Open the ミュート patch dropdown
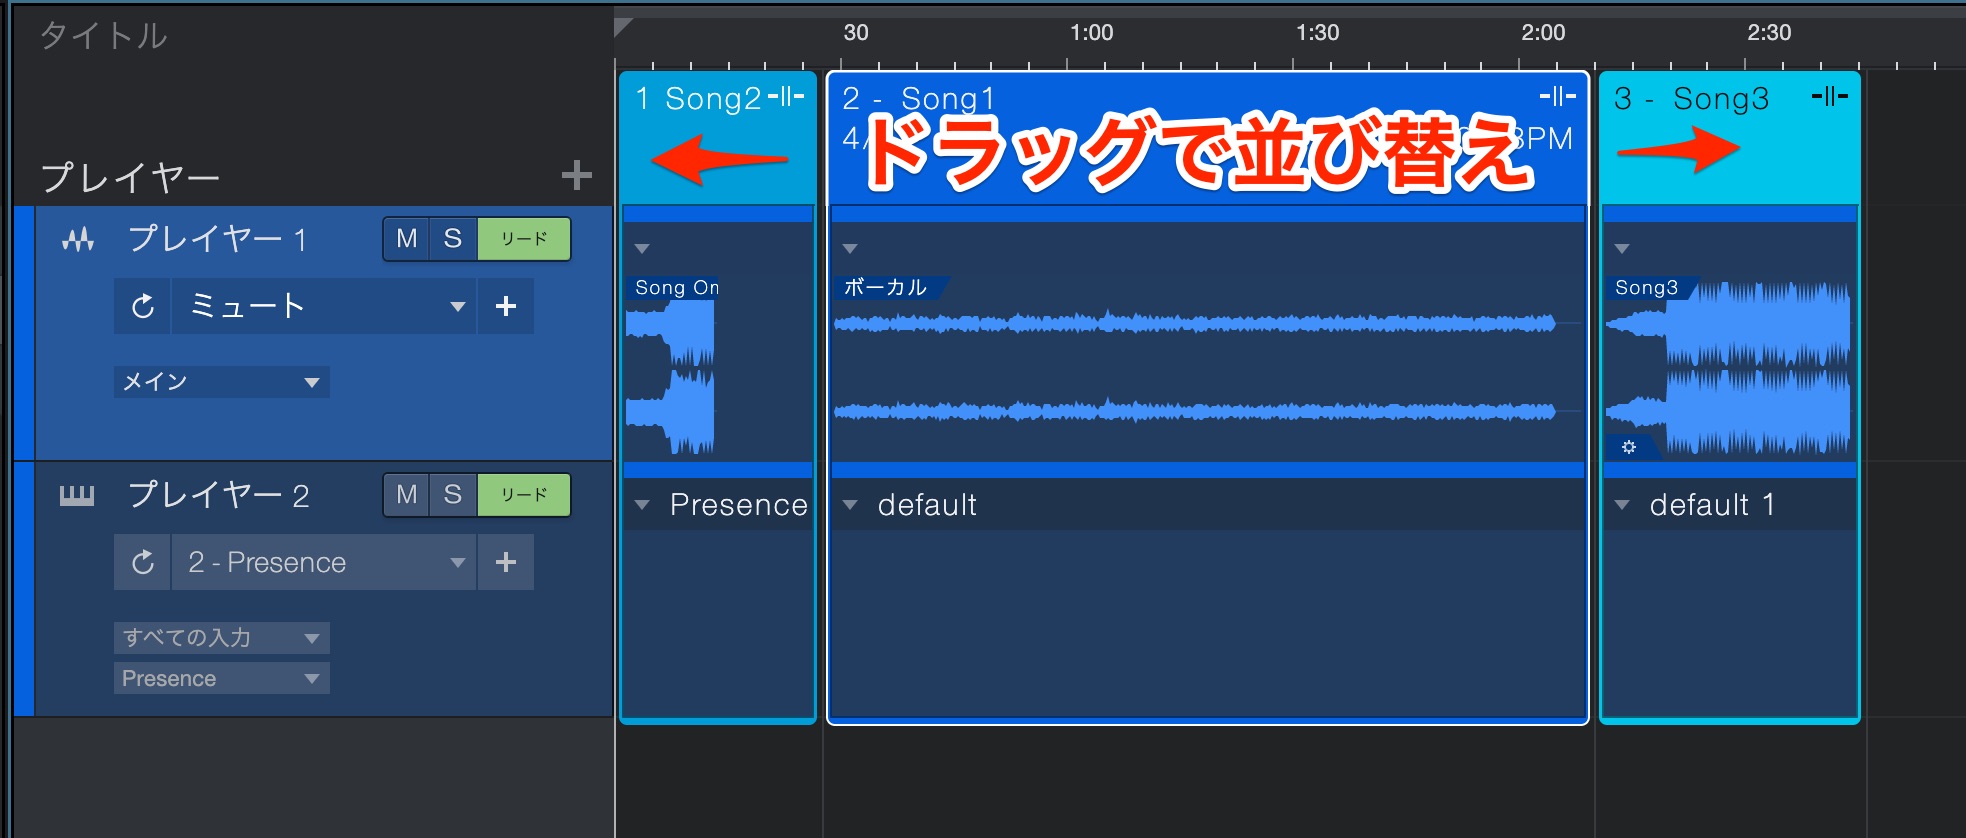This screenshot has width=1966, height=838. click(324, 306)
